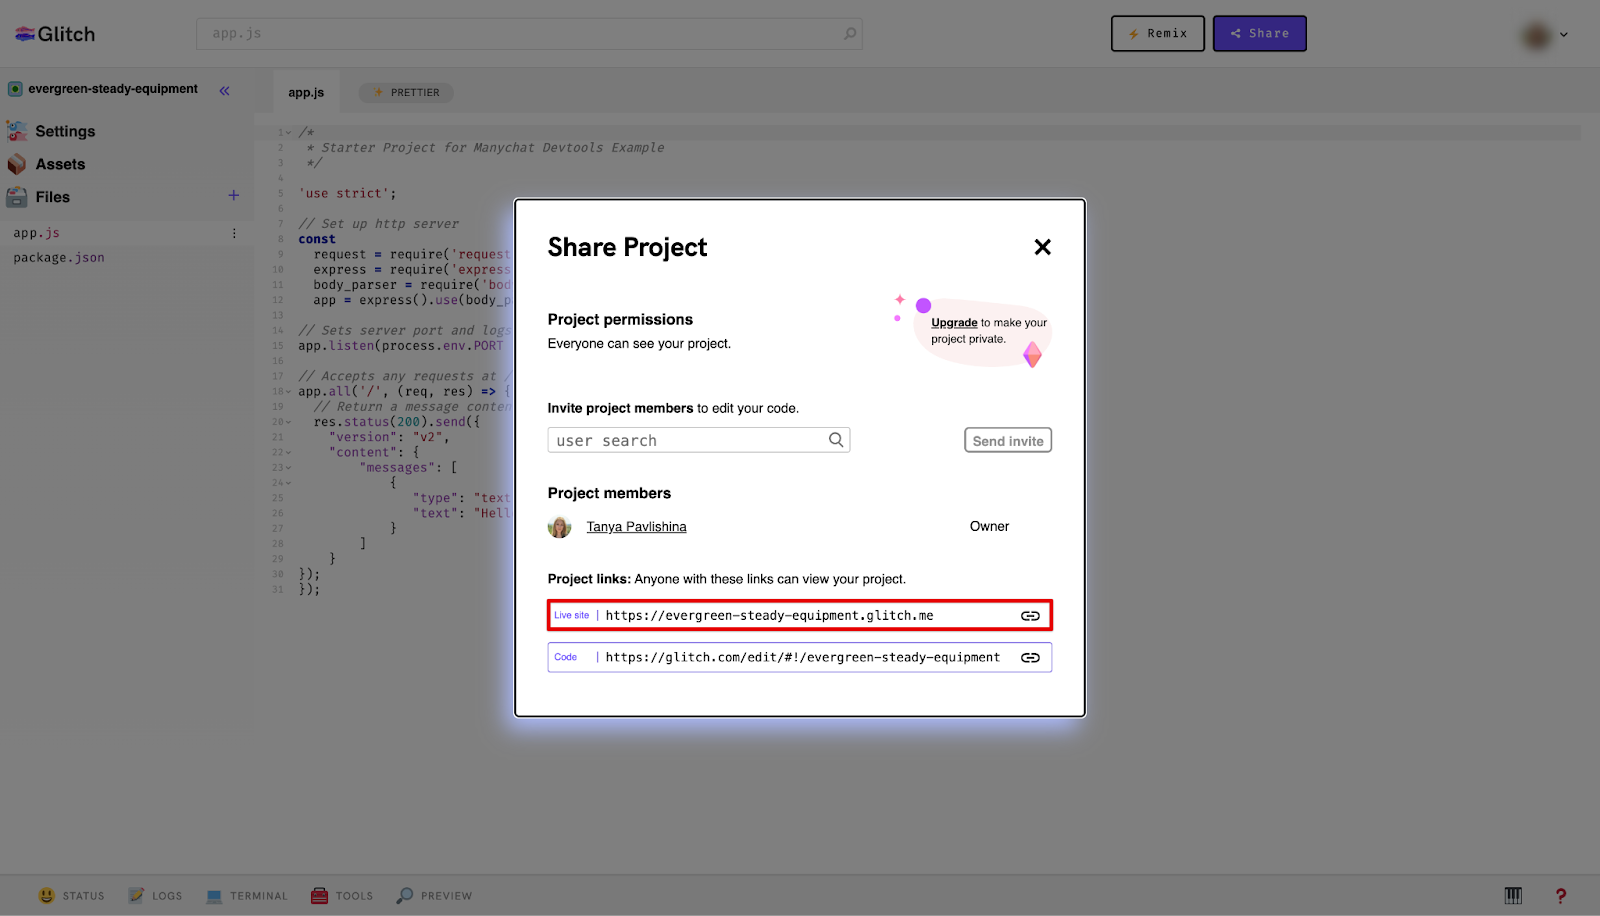Click the Assets box icon
Image resolution: width=1600 pixels, height=916 pixels.
click(x=17, y=164)
